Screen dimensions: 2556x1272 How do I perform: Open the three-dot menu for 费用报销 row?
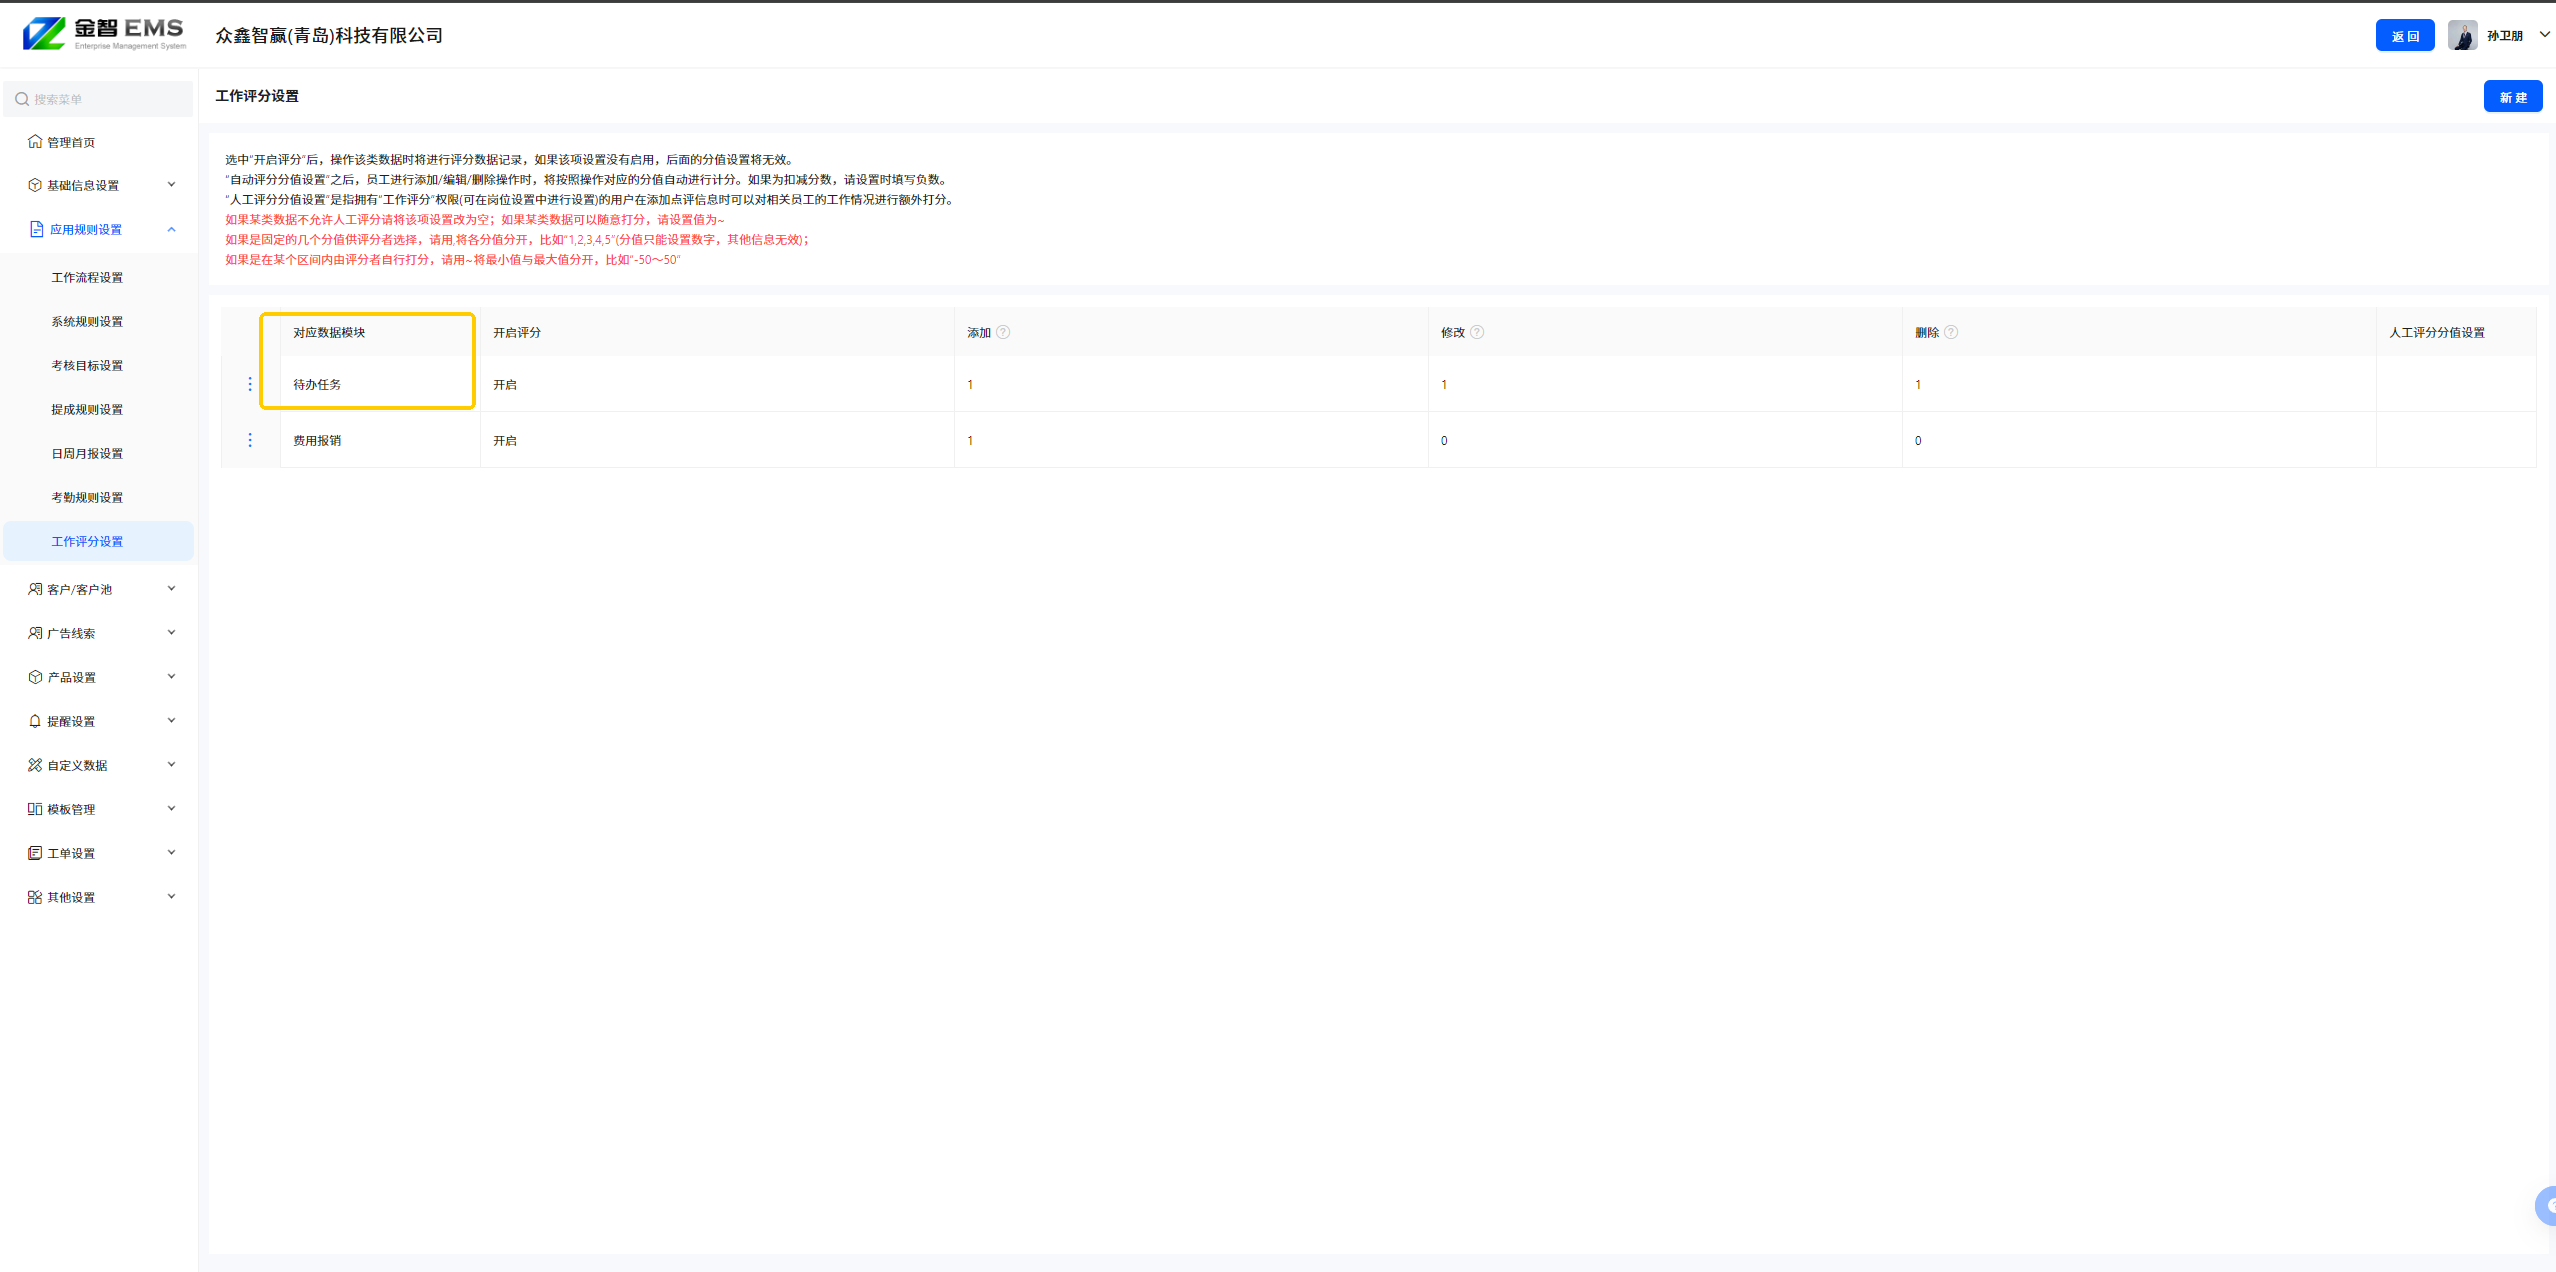(x=250, y=440)
